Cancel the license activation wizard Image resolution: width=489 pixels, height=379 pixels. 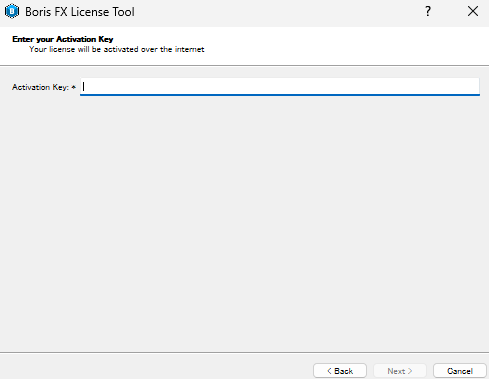click(x=460, y=371)
